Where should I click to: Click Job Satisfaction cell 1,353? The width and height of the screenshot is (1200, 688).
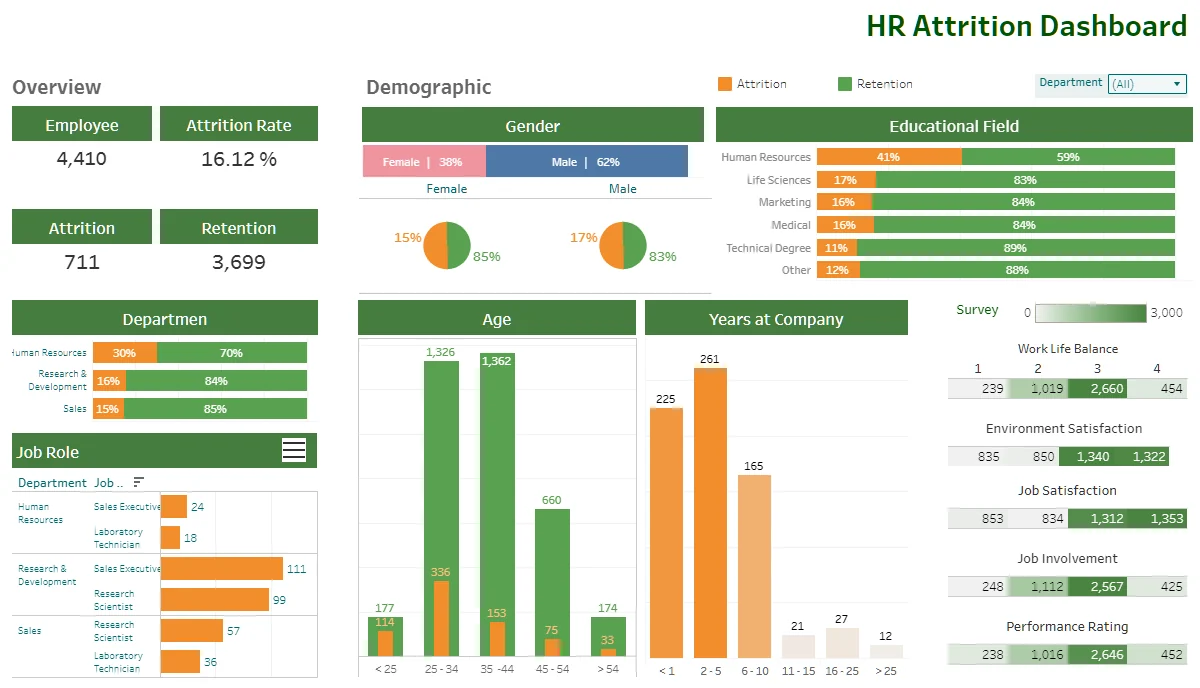tap(1158, 518)
